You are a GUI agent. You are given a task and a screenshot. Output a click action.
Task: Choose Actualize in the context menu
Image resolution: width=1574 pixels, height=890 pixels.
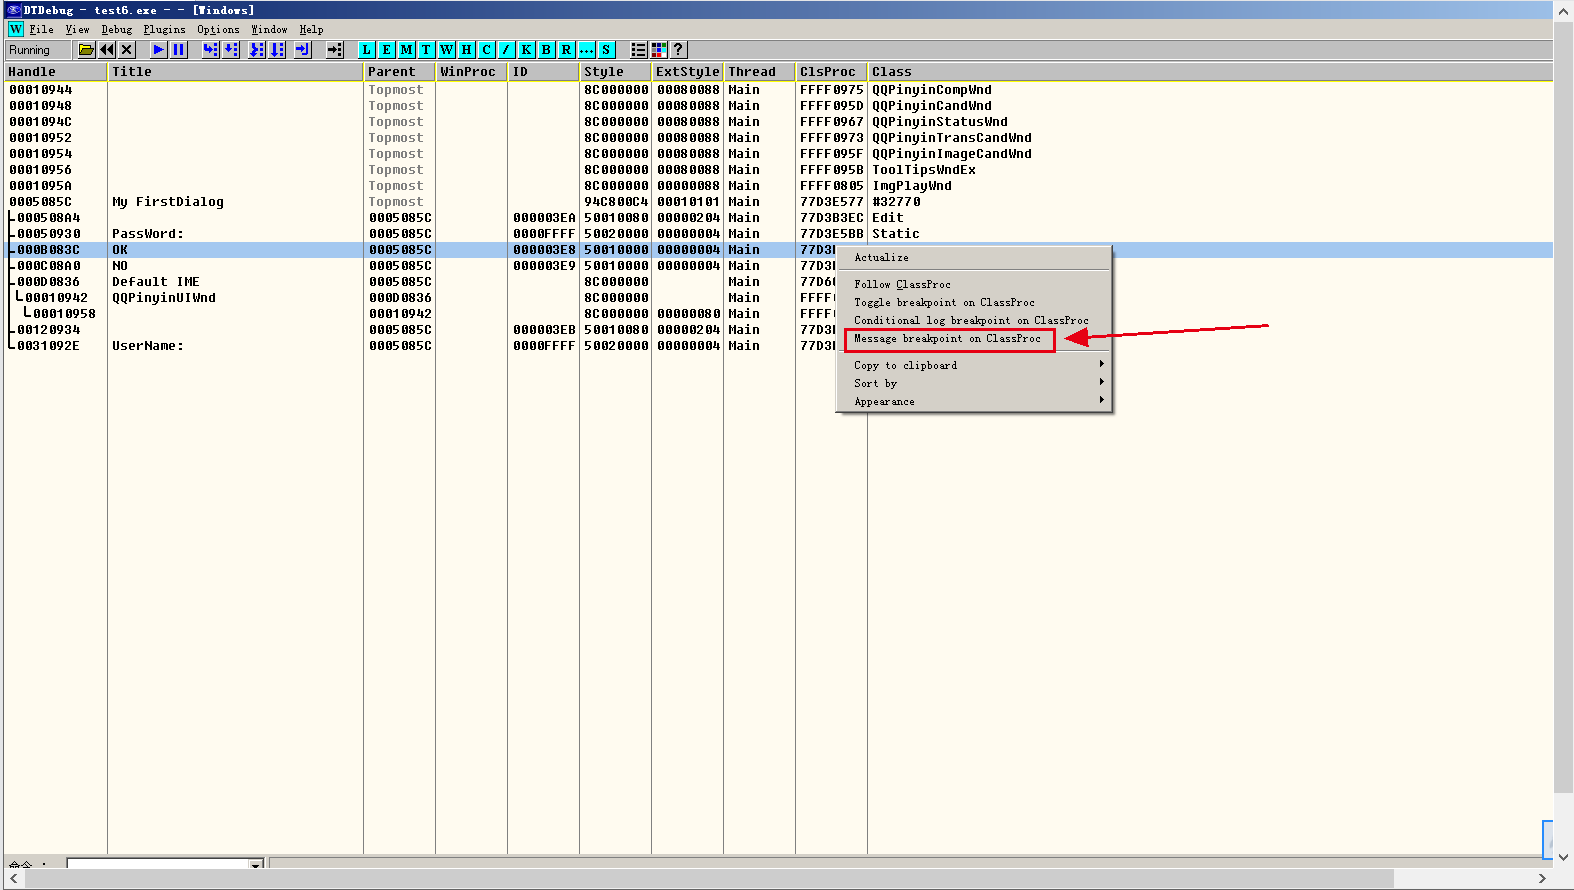point(974,258)
